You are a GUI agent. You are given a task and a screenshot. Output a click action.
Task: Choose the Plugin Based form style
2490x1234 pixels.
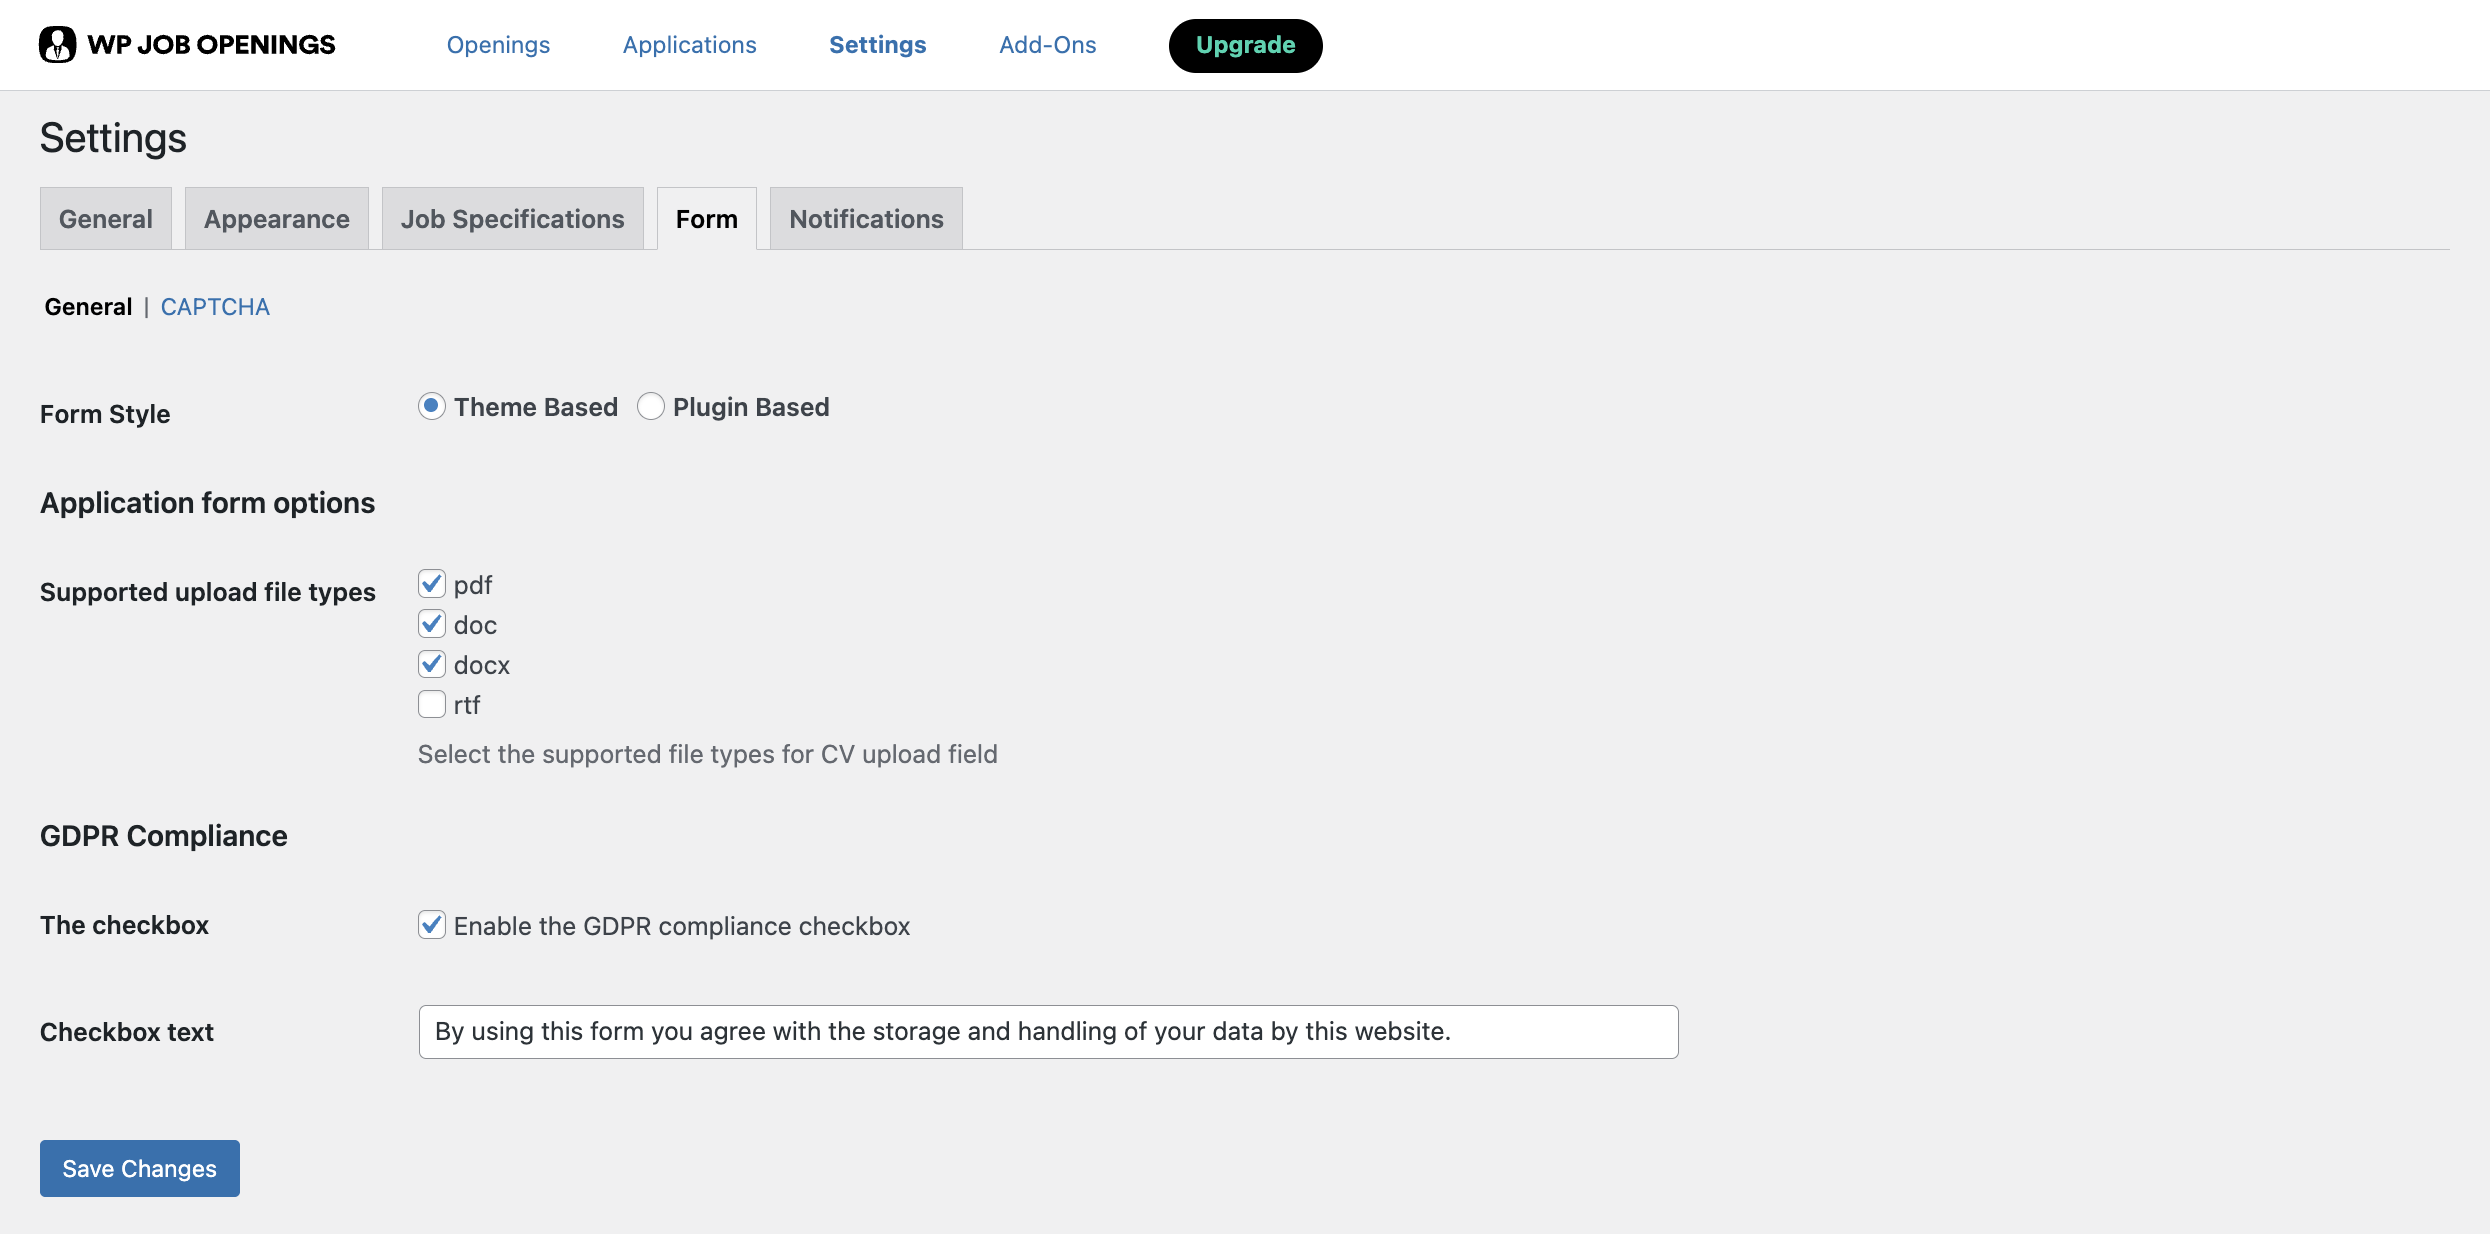[651, 406]
